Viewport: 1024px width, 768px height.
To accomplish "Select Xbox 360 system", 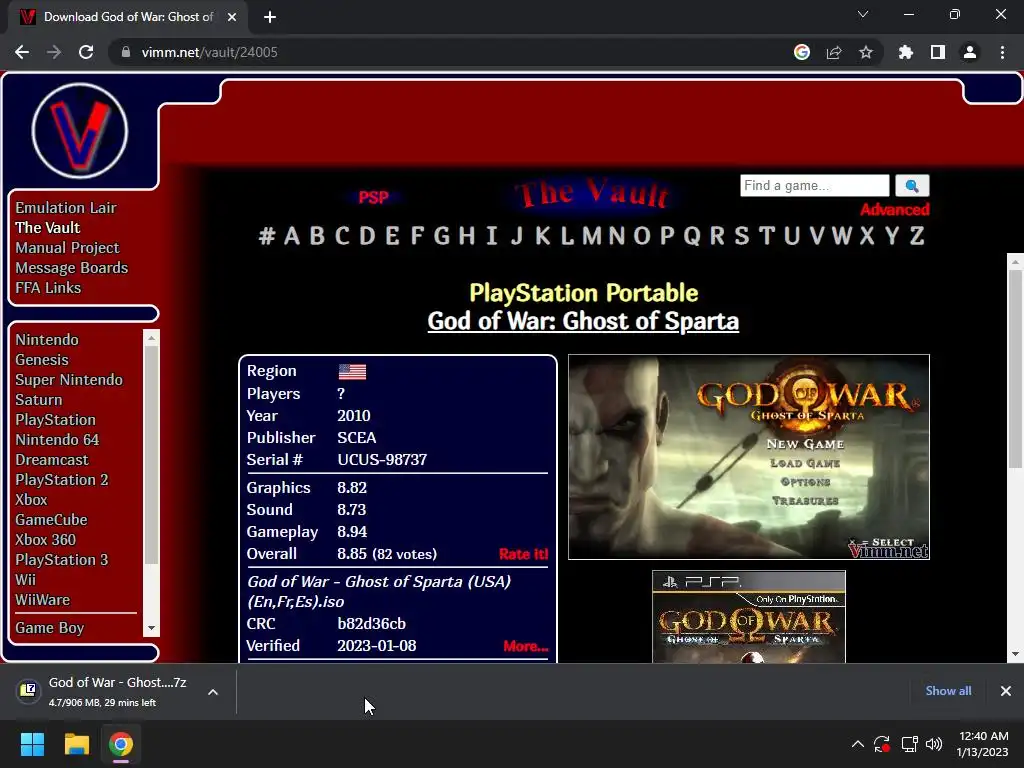I will [x=46, y=540].
